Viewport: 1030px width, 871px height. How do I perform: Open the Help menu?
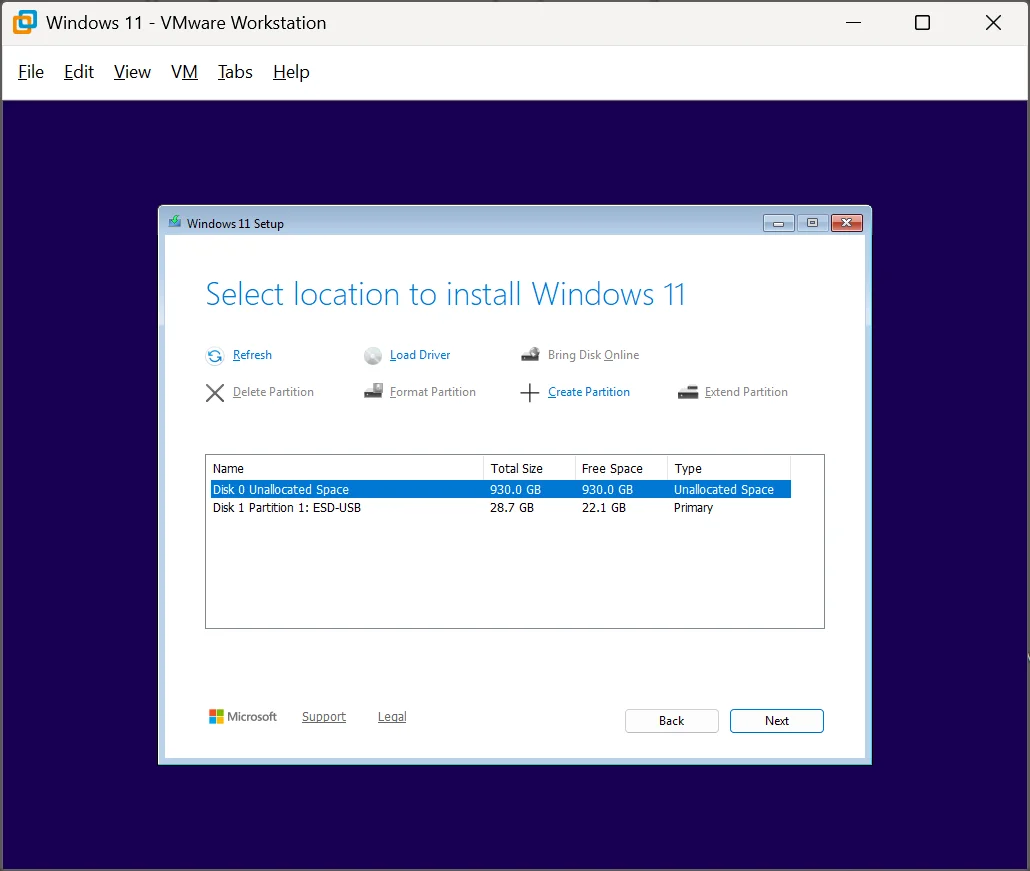(291, 72)
